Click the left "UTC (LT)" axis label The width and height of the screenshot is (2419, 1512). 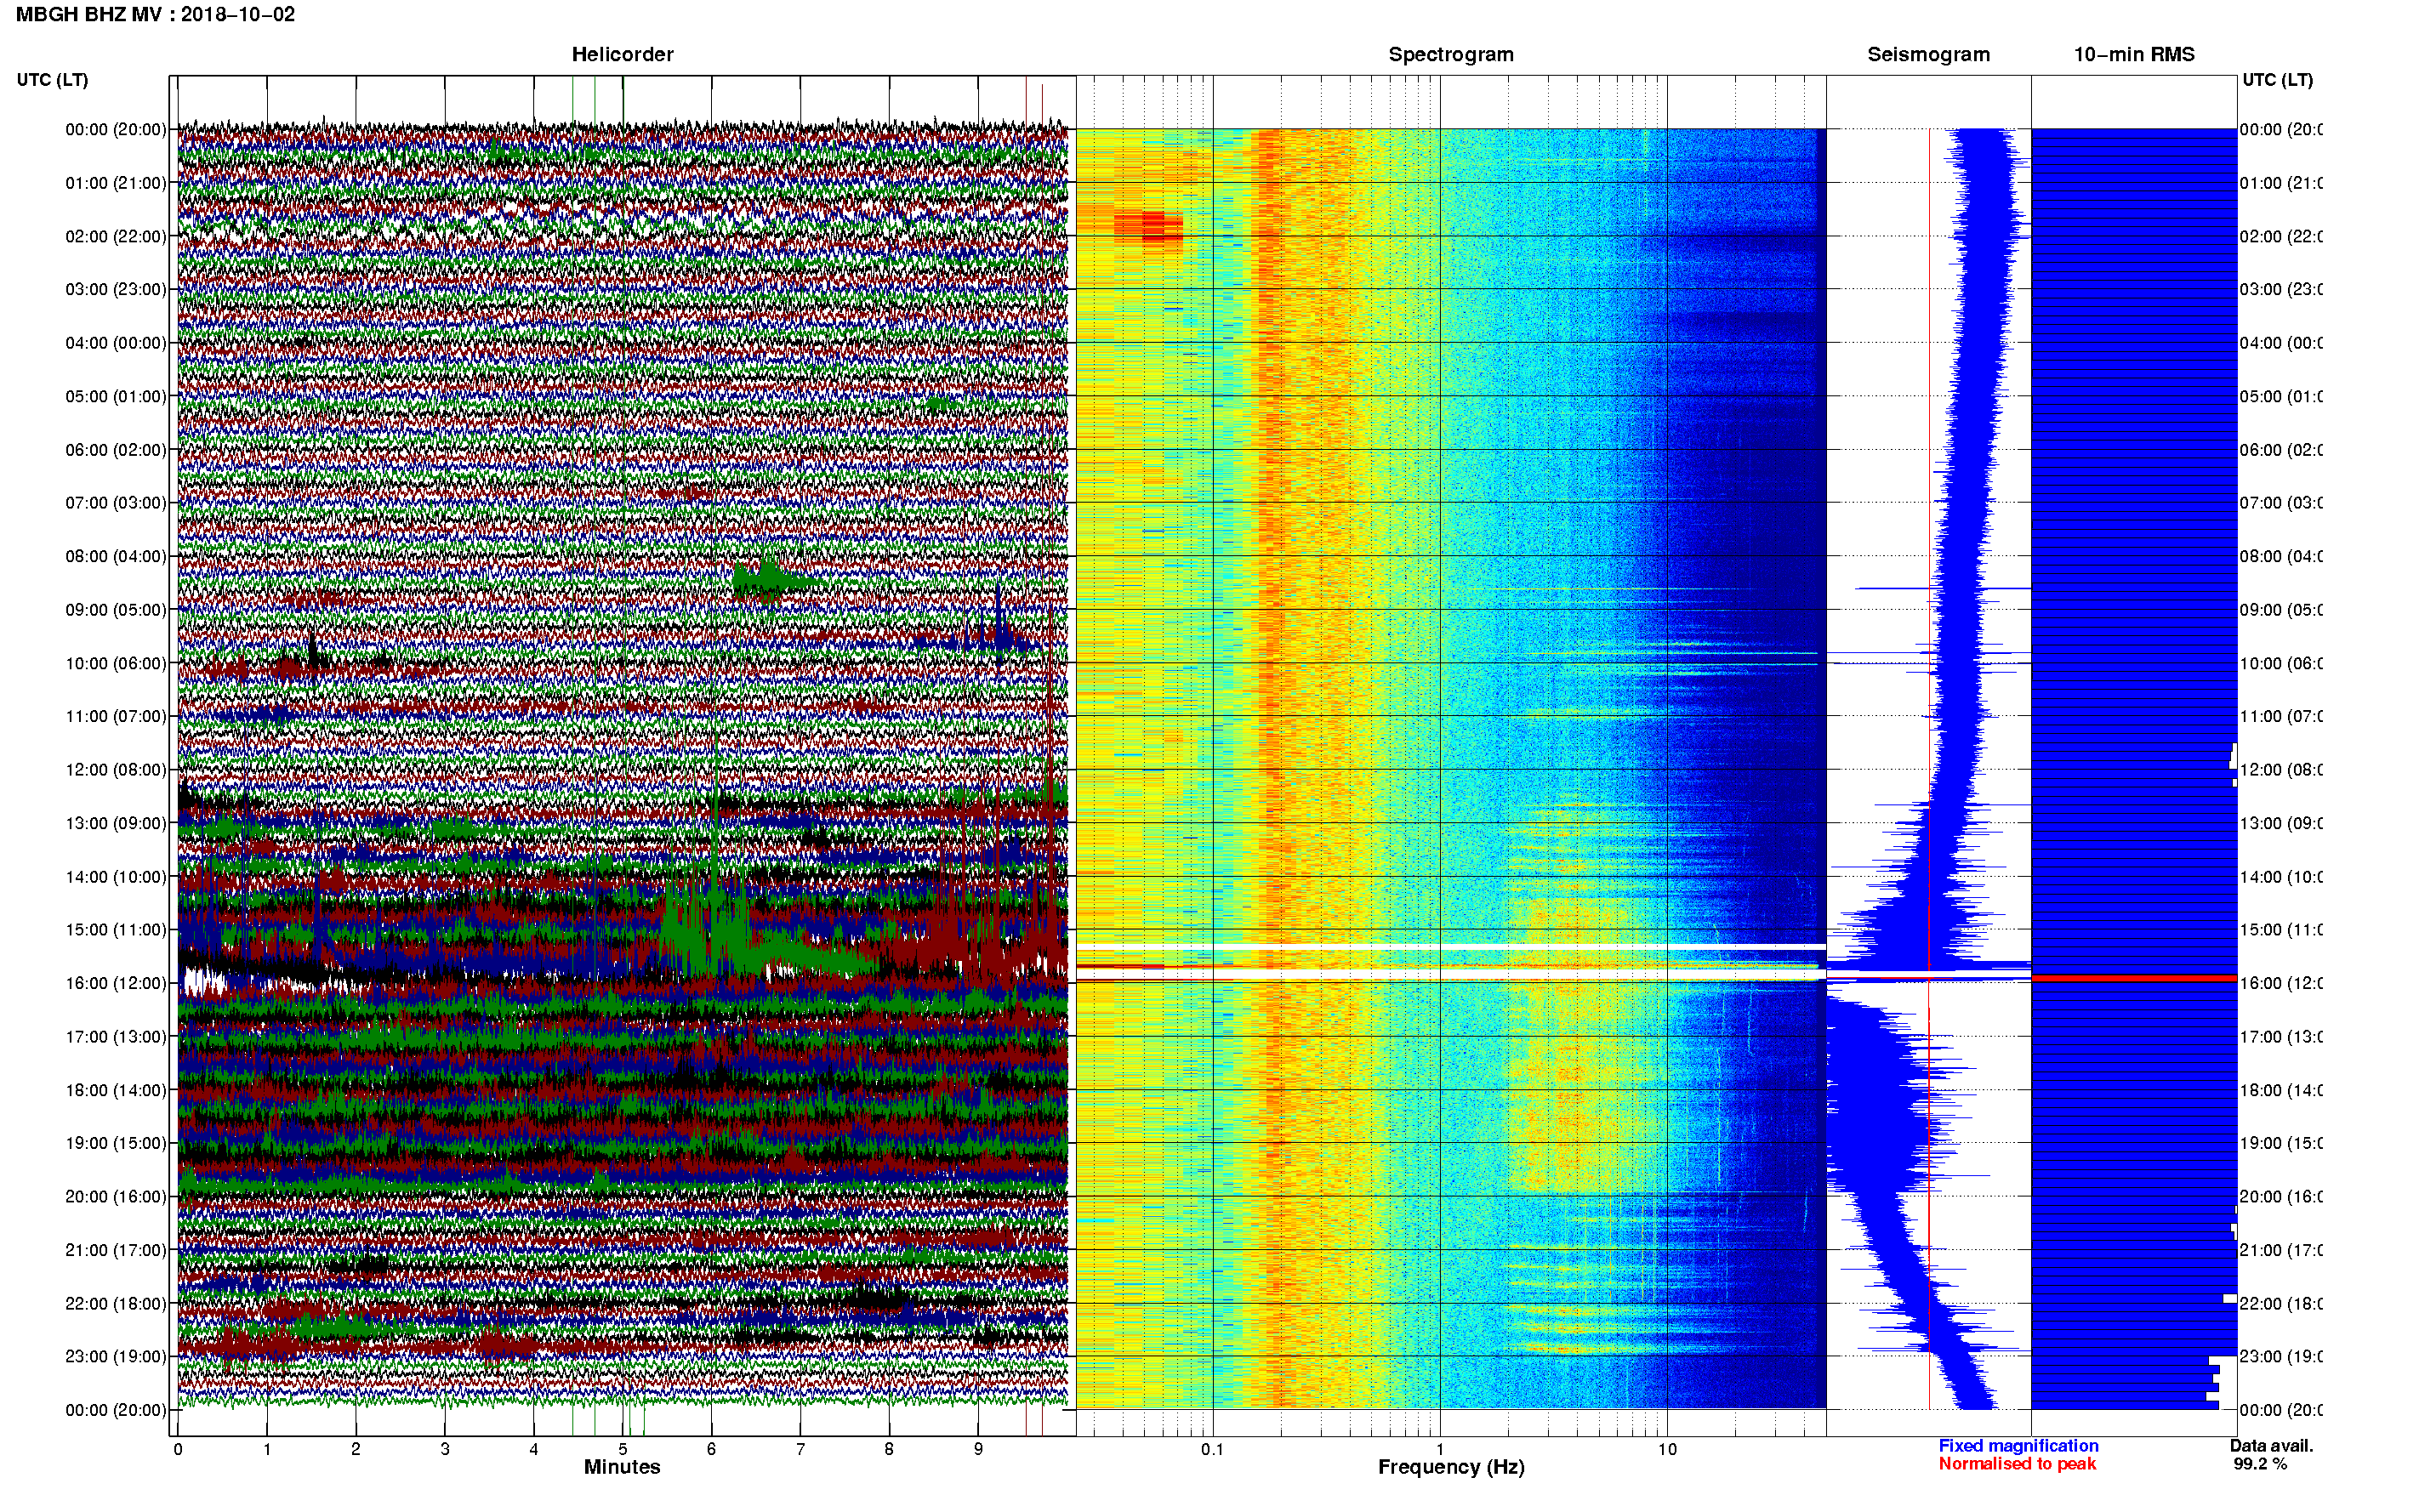[x=52, y=79]
